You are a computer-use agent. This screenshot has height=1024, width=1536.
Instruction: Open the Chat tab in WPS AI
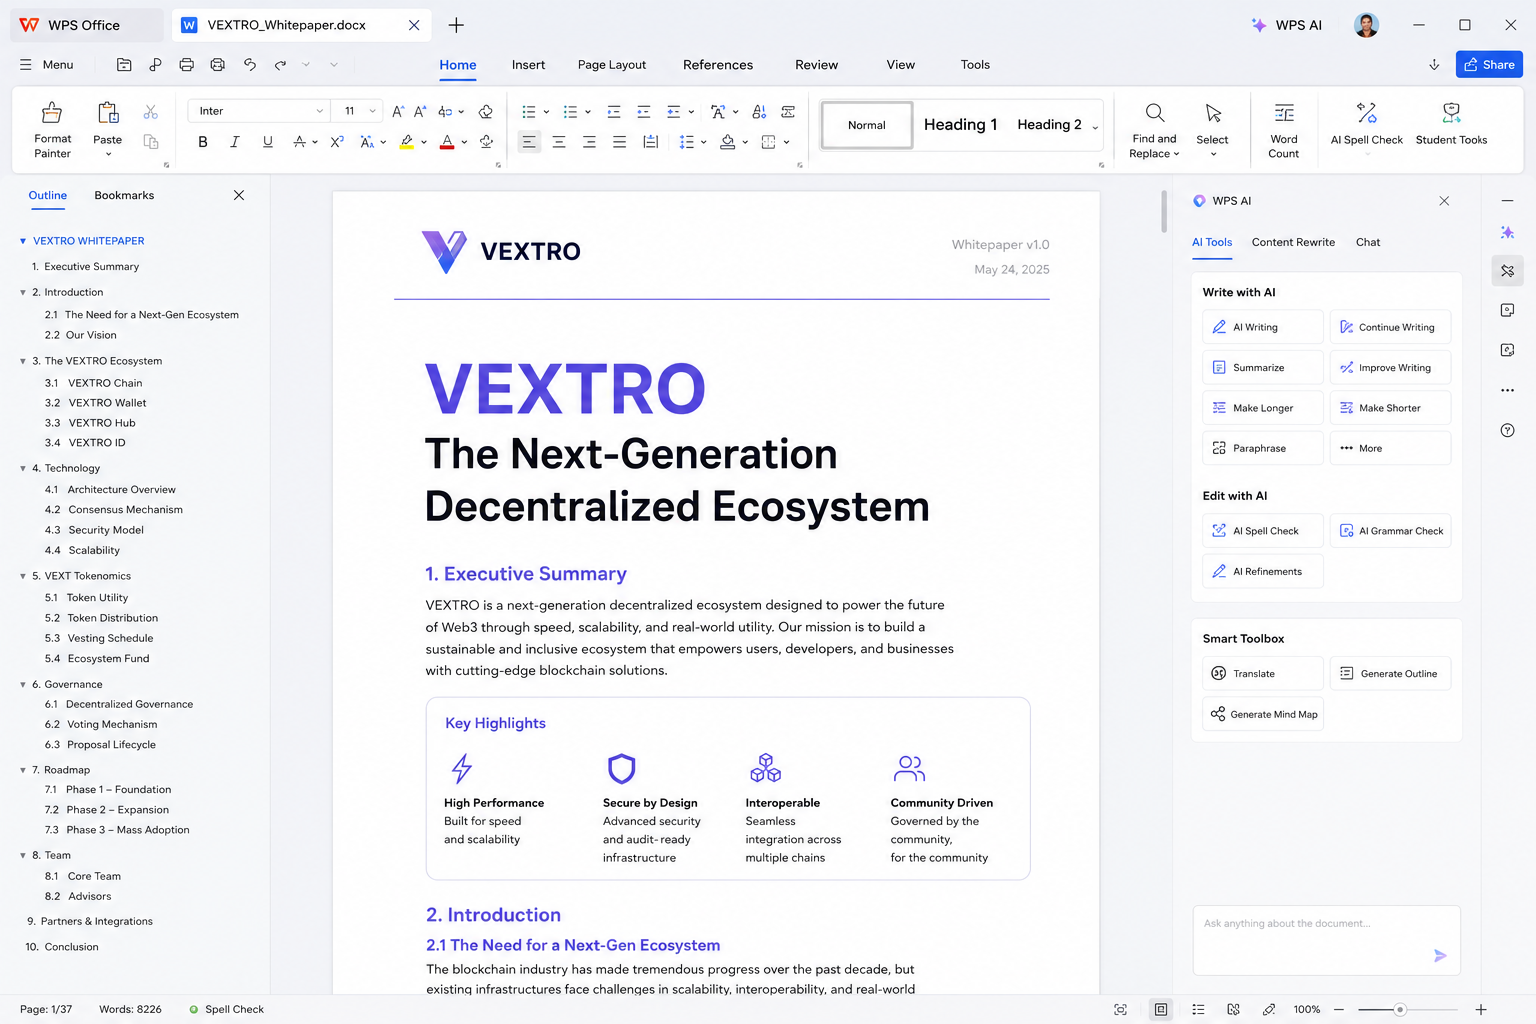point(1368,242)
